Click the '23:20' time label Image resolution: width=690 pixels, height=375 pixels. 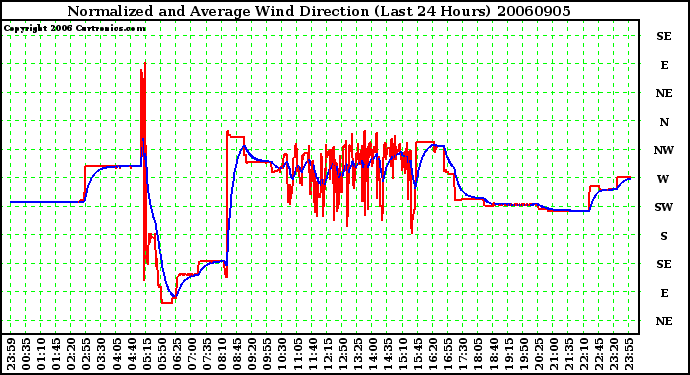point(614,354)
